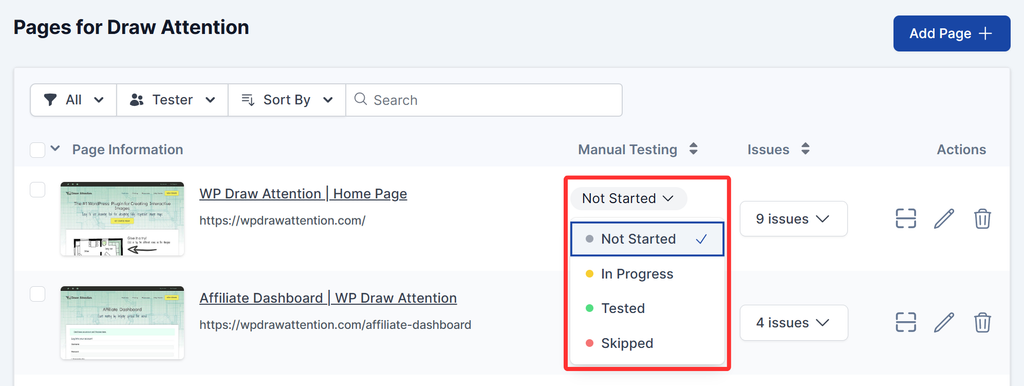Screen dimensions: 1024x386
Task: Open the All filter dropdown
Action: point(73,100)
